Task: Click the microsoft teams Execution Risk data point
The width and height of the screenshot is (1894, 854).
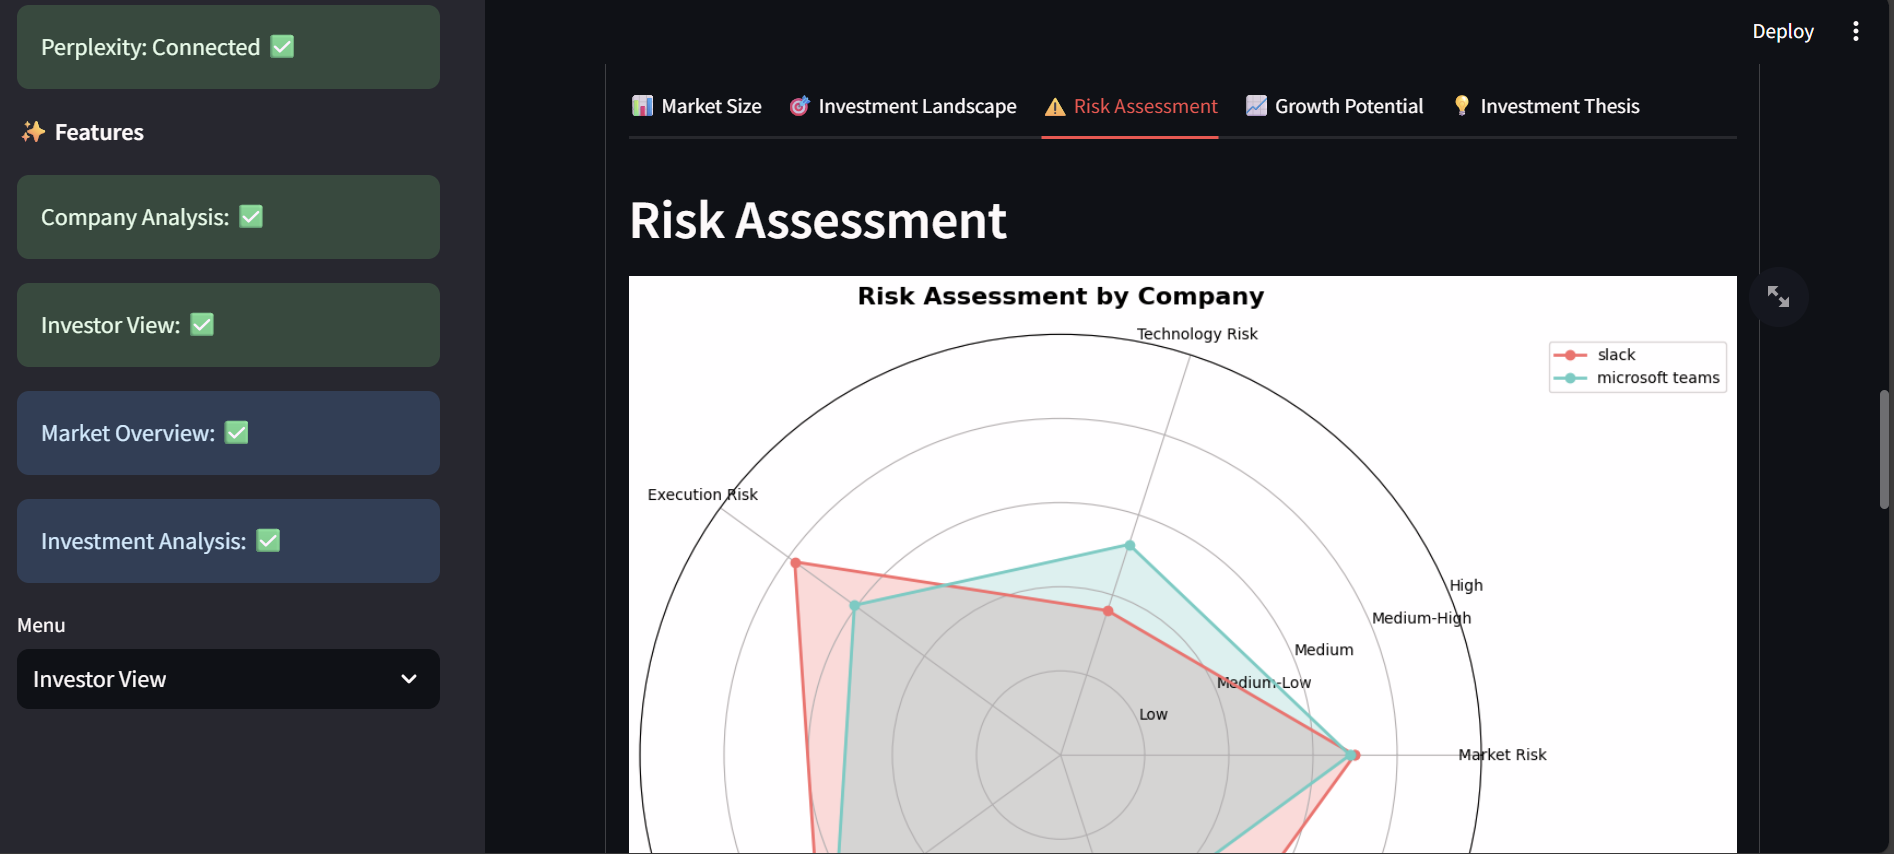Action: (x=854, y=606)
